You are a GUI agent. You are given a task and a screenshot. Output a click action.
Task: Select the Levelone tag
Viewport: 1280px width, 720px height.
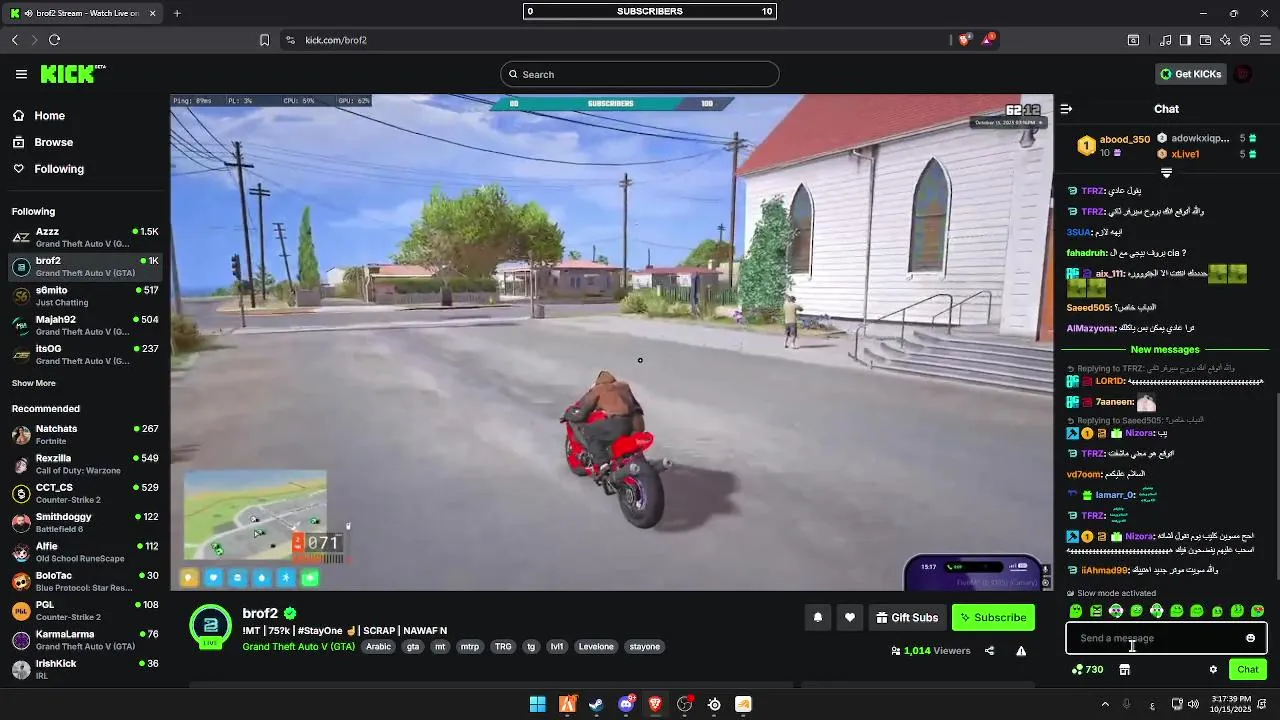click(596, 647)
